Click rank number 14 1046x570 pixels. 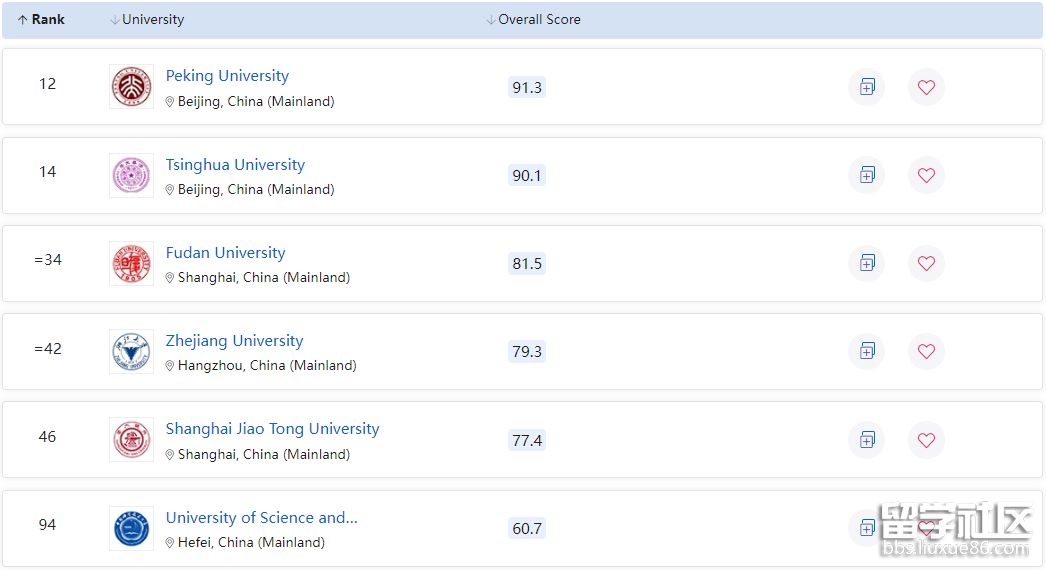[47, 172]
